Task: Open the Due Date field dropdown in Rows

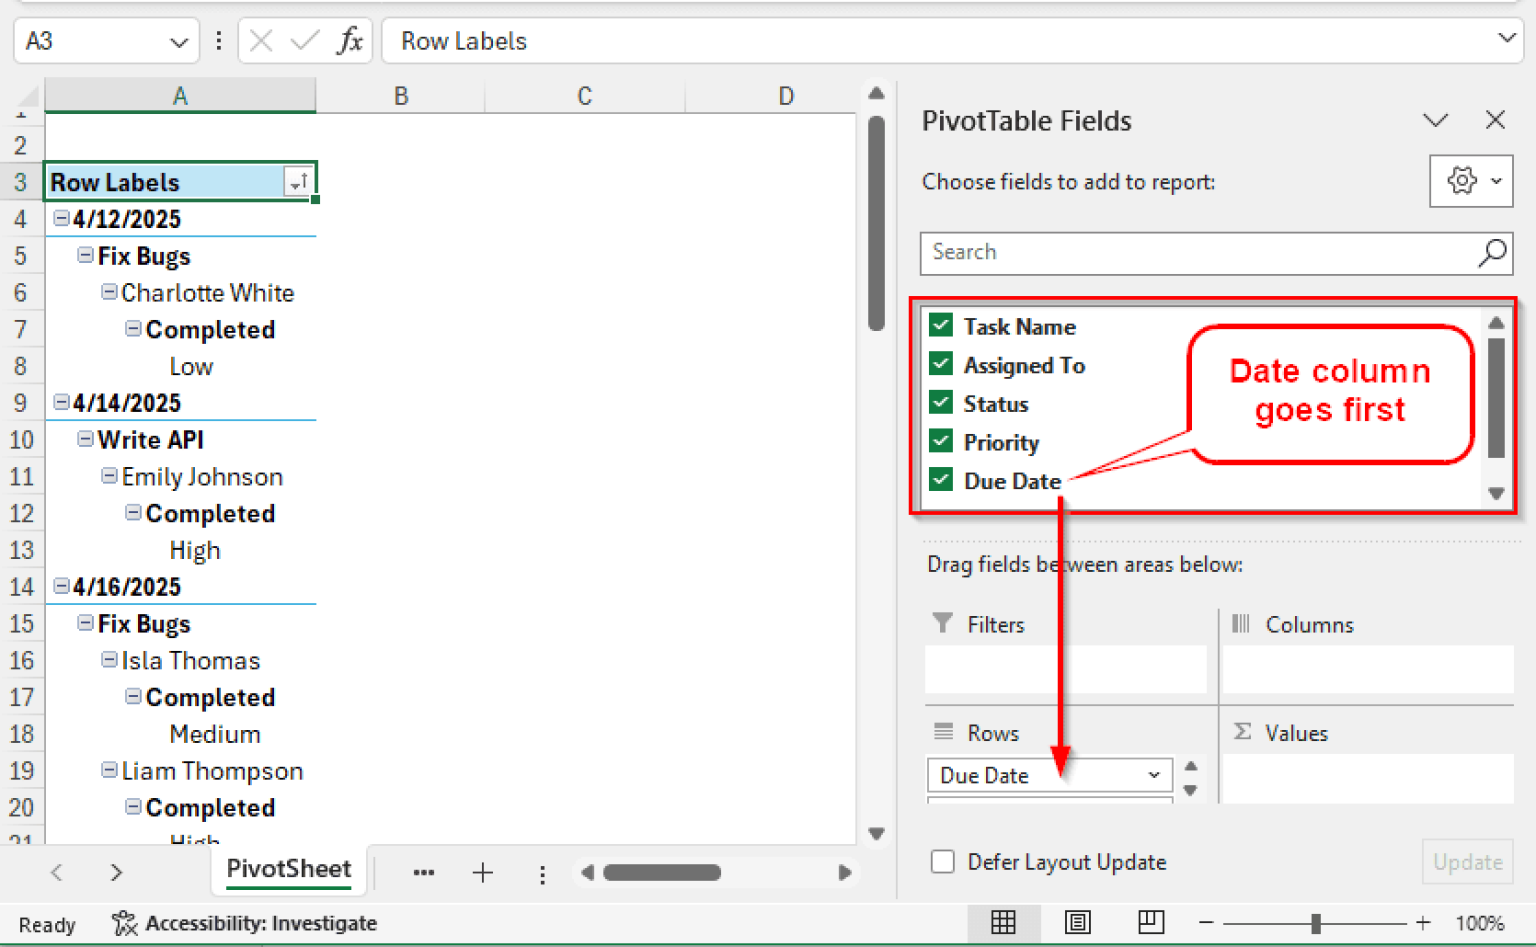Action: coord(1154,775)
